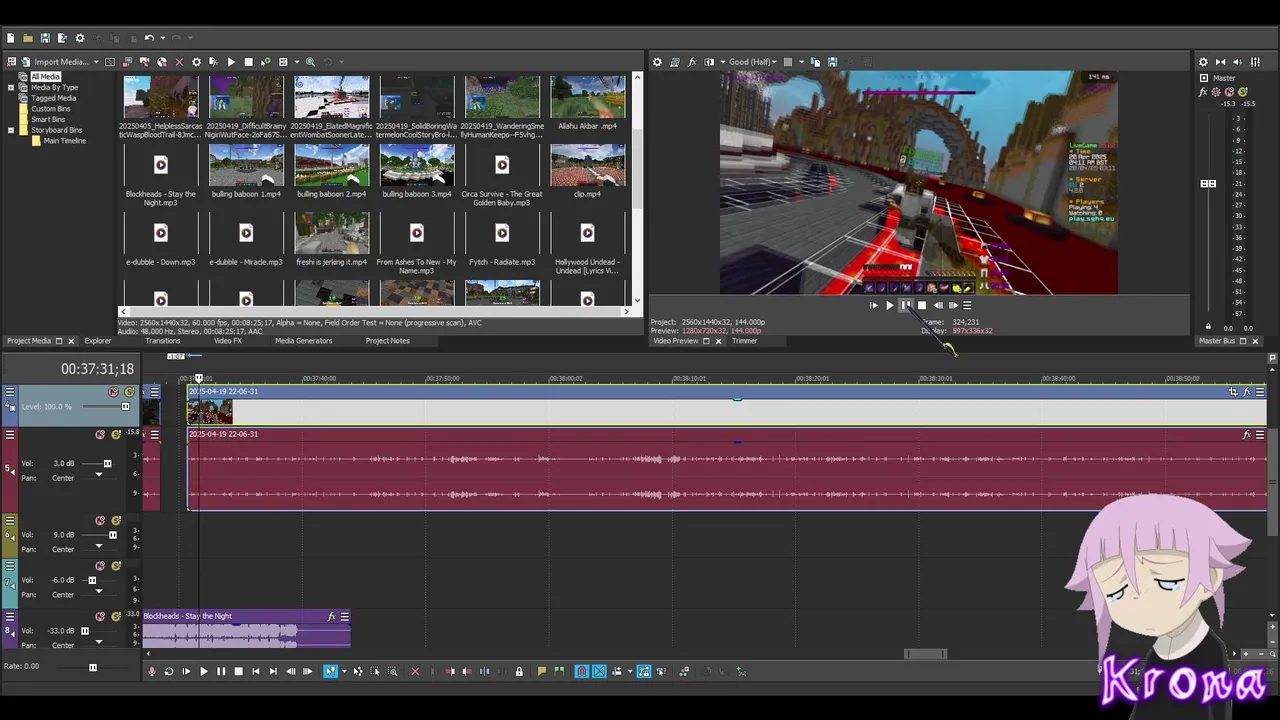Stop playback in the Video Preview
This screenshot has height=720, width=1280.
coord(922,305)
